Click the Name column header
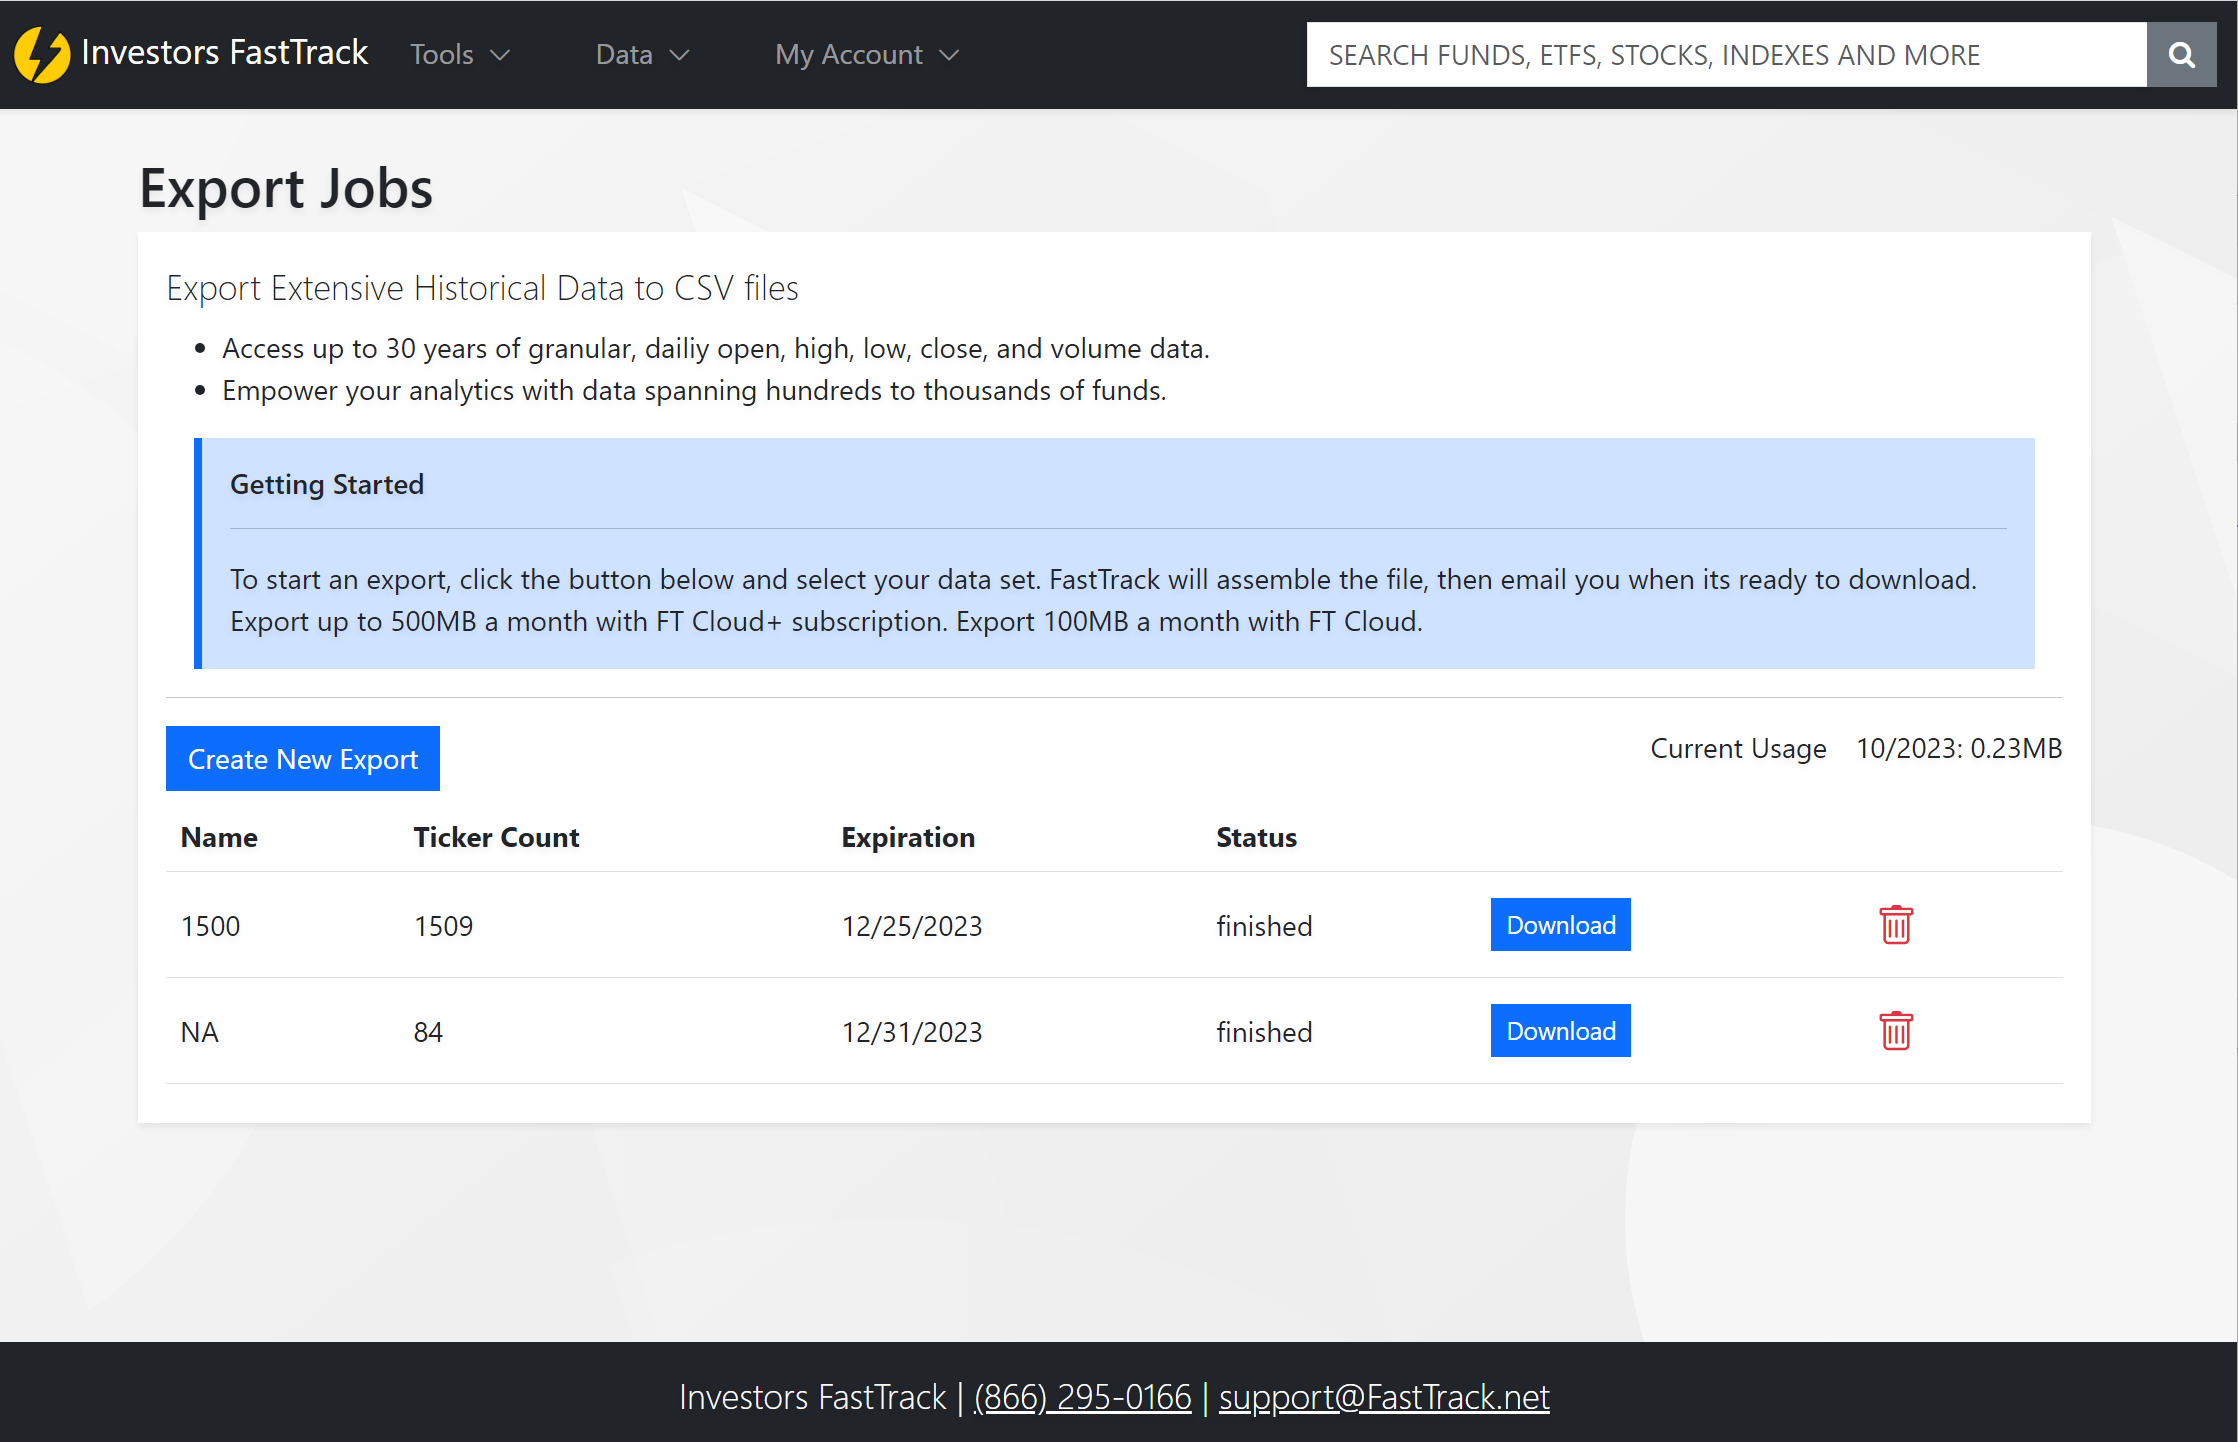The image size is (2238, 1442). click(219, 838)
